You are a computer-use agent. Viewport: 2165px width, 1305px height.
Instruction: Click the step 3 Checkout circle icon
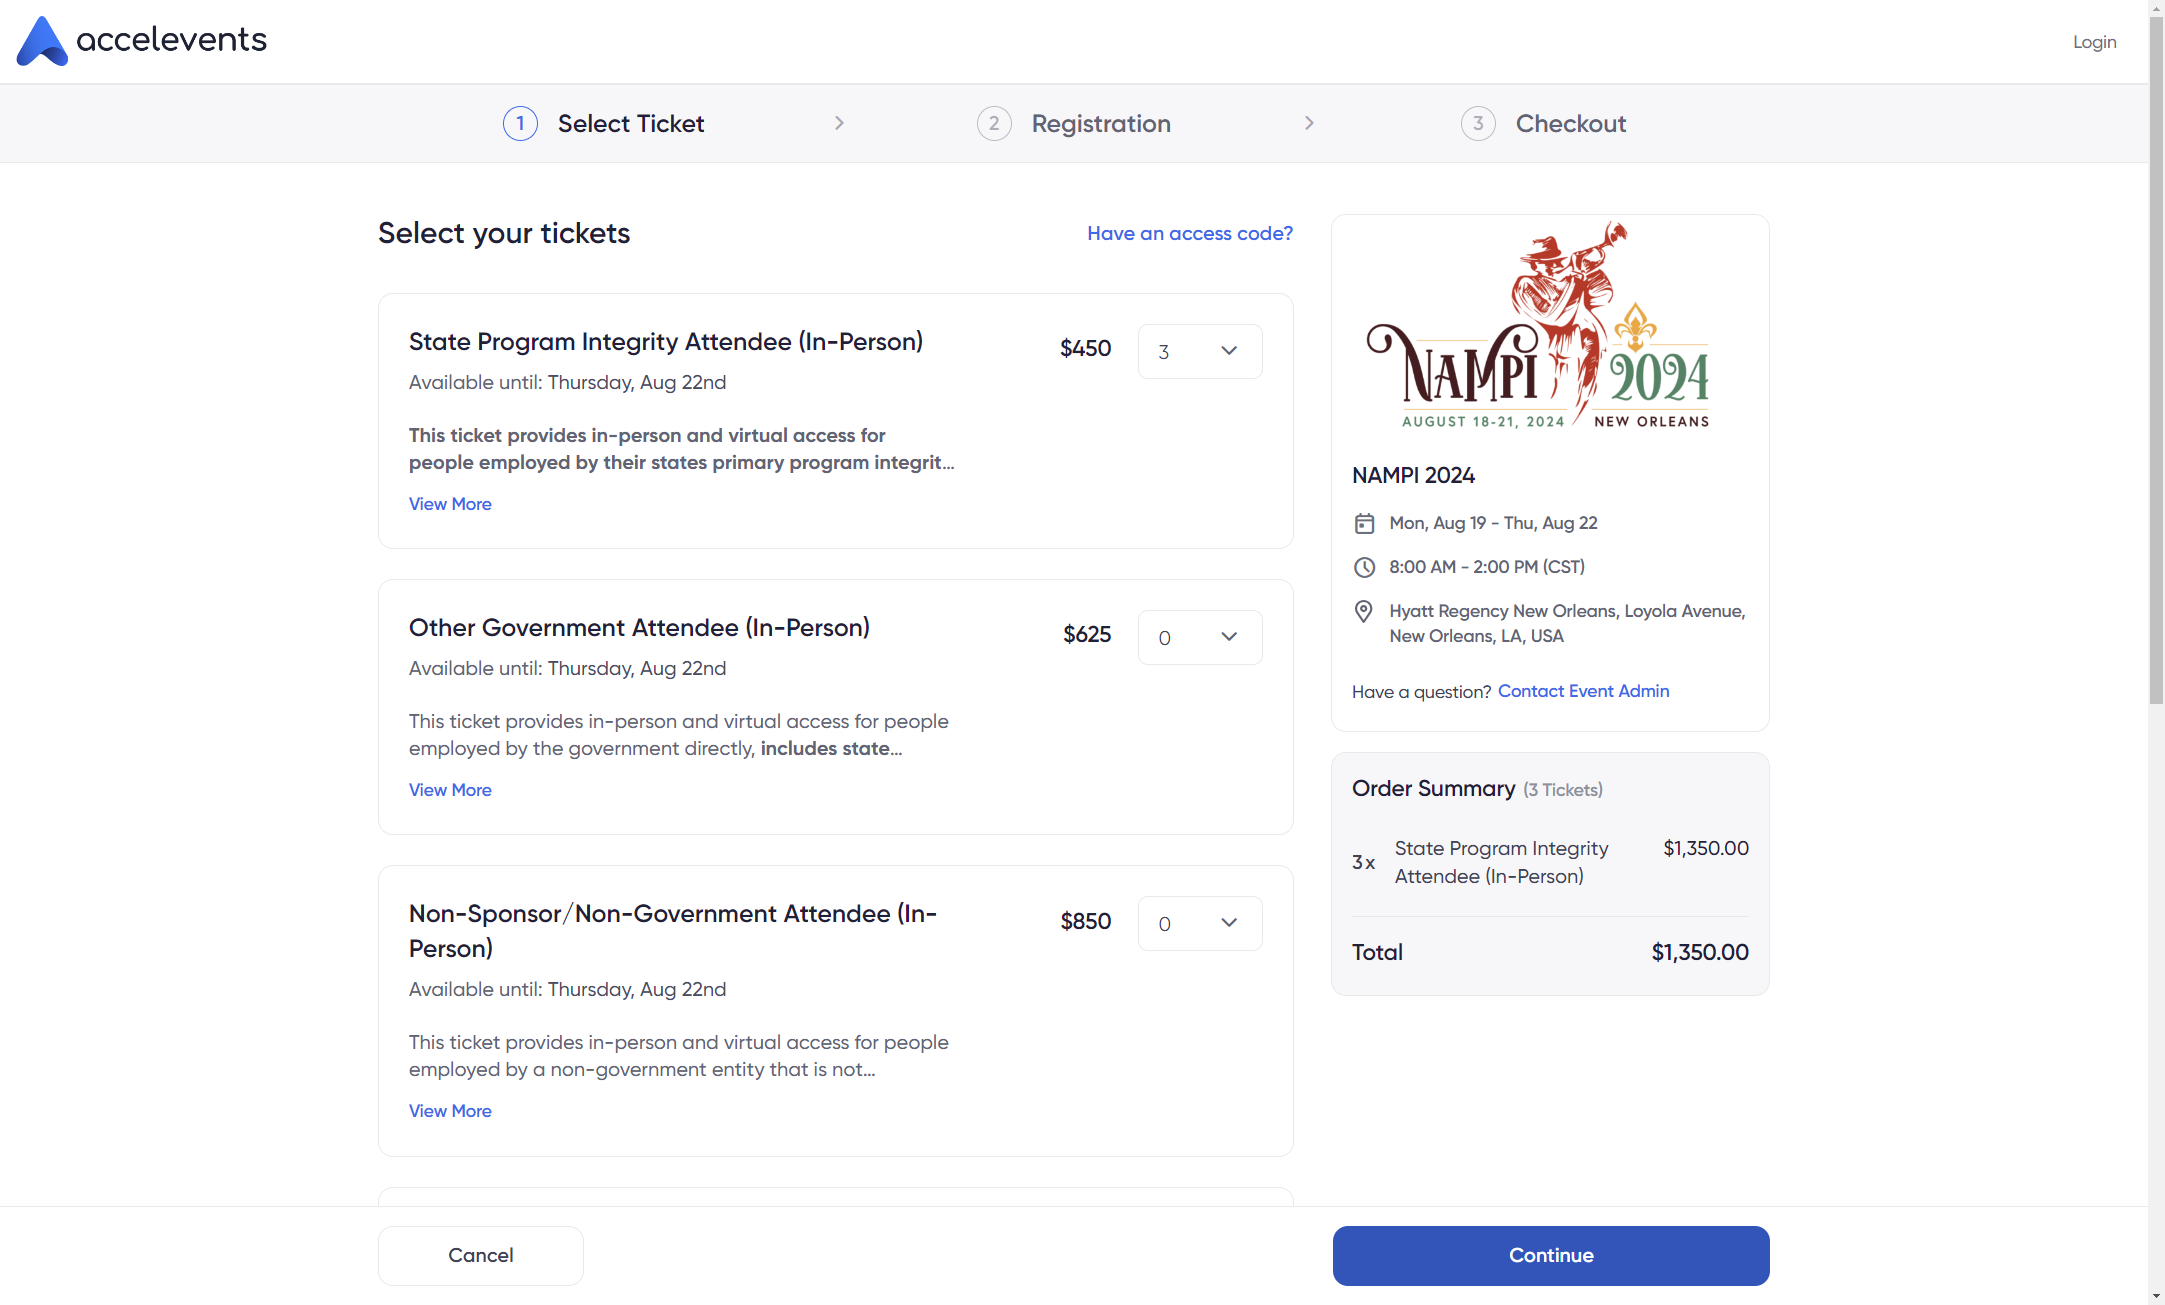coord(1478,123)
